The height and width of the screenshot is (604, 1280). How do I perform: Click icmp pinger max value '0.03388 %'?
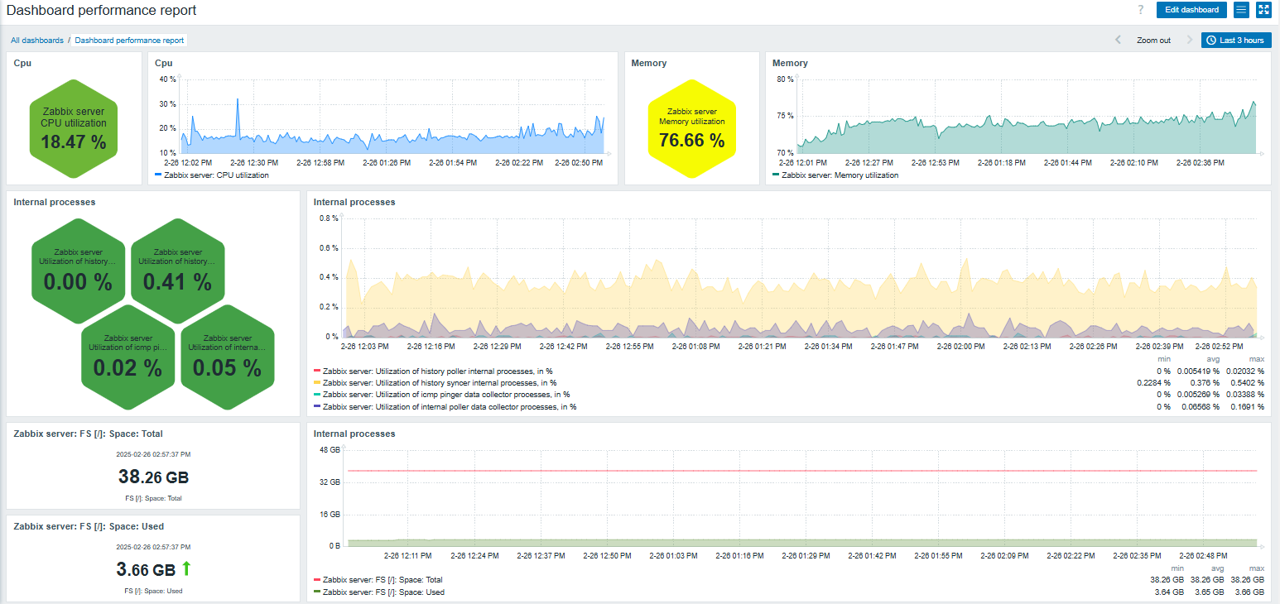[1245, 395]
